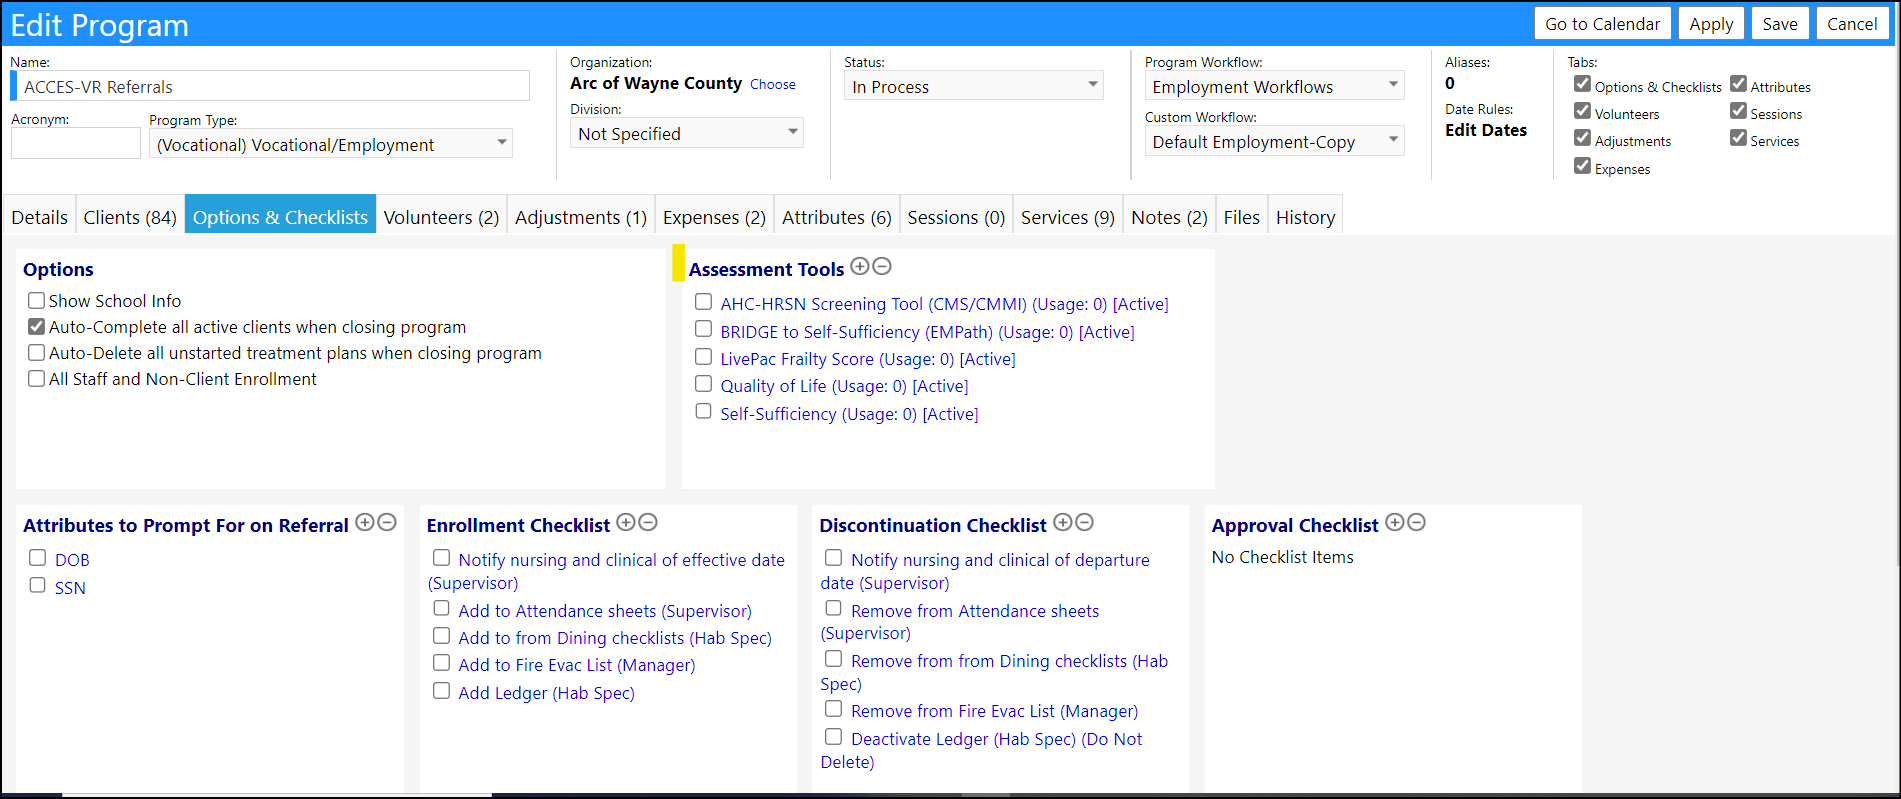
Task: Click Choose organization link
Action: 773,84
